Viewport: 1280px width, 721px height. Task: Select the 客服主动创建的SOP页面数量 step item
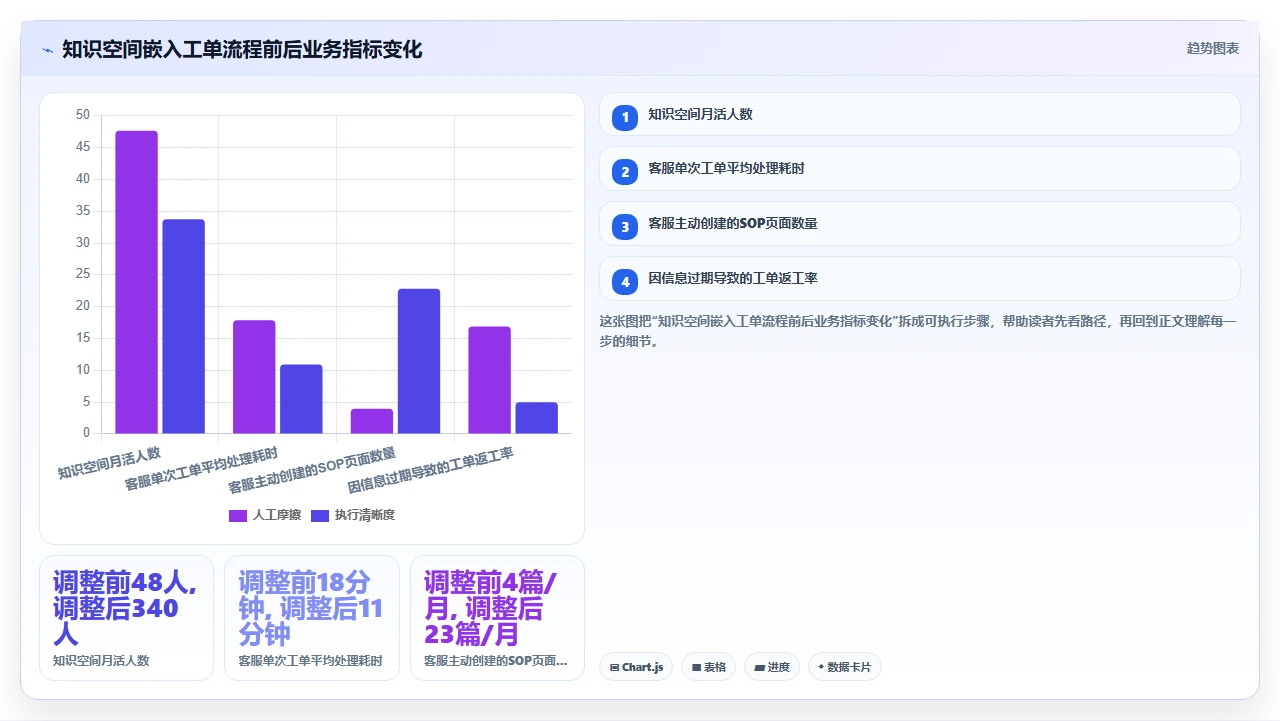pyautogui.click(x=919, y=224)
